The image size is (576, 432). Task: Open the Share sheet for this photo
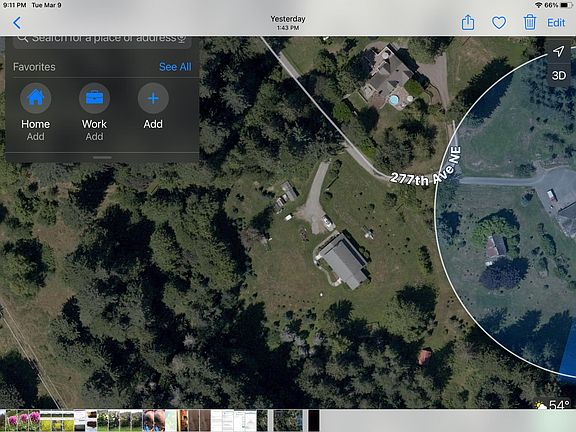468,22
